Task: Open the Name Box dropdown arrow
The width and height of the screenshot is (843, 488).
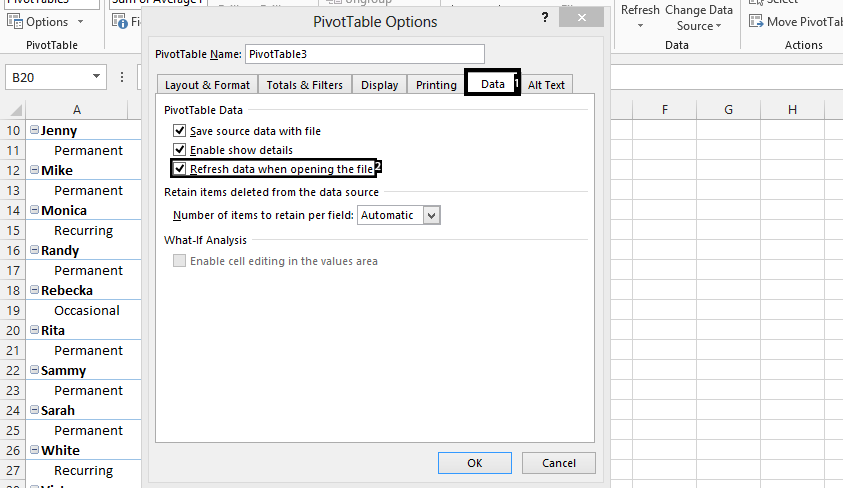Action: [96, 76]
